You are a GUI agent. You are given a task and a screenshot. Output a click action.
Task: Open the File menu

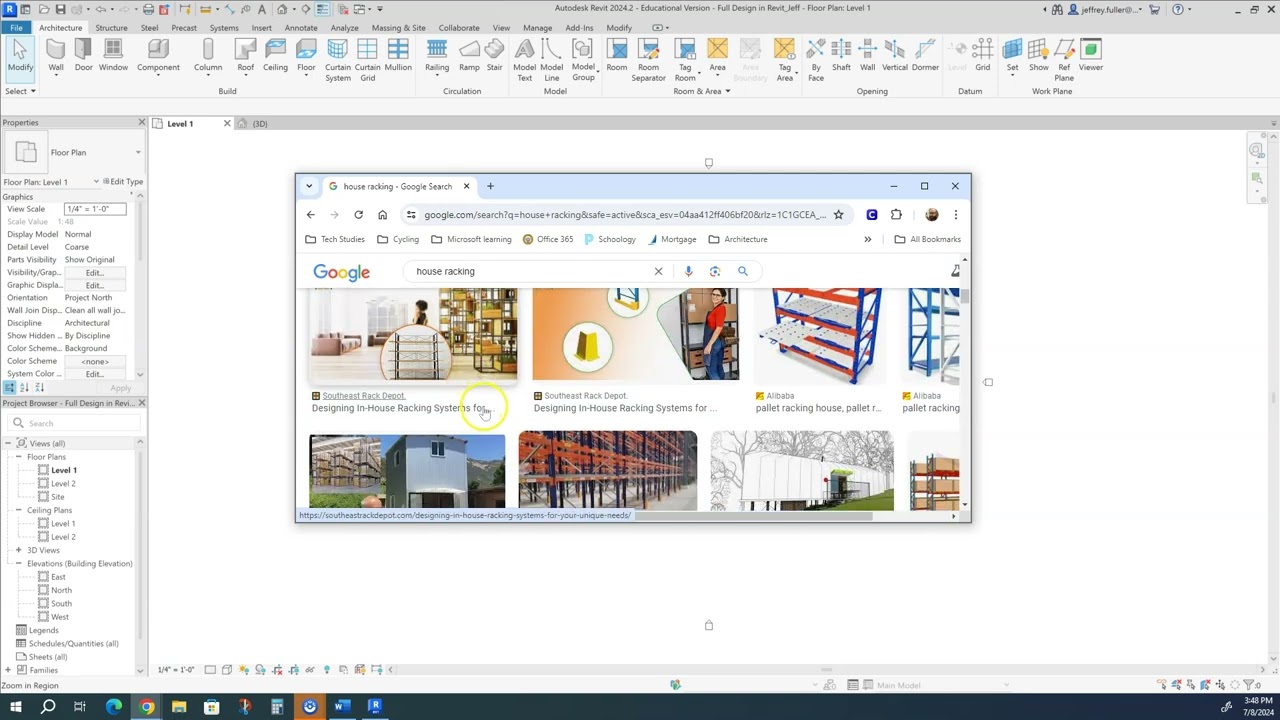pos(16,28)
